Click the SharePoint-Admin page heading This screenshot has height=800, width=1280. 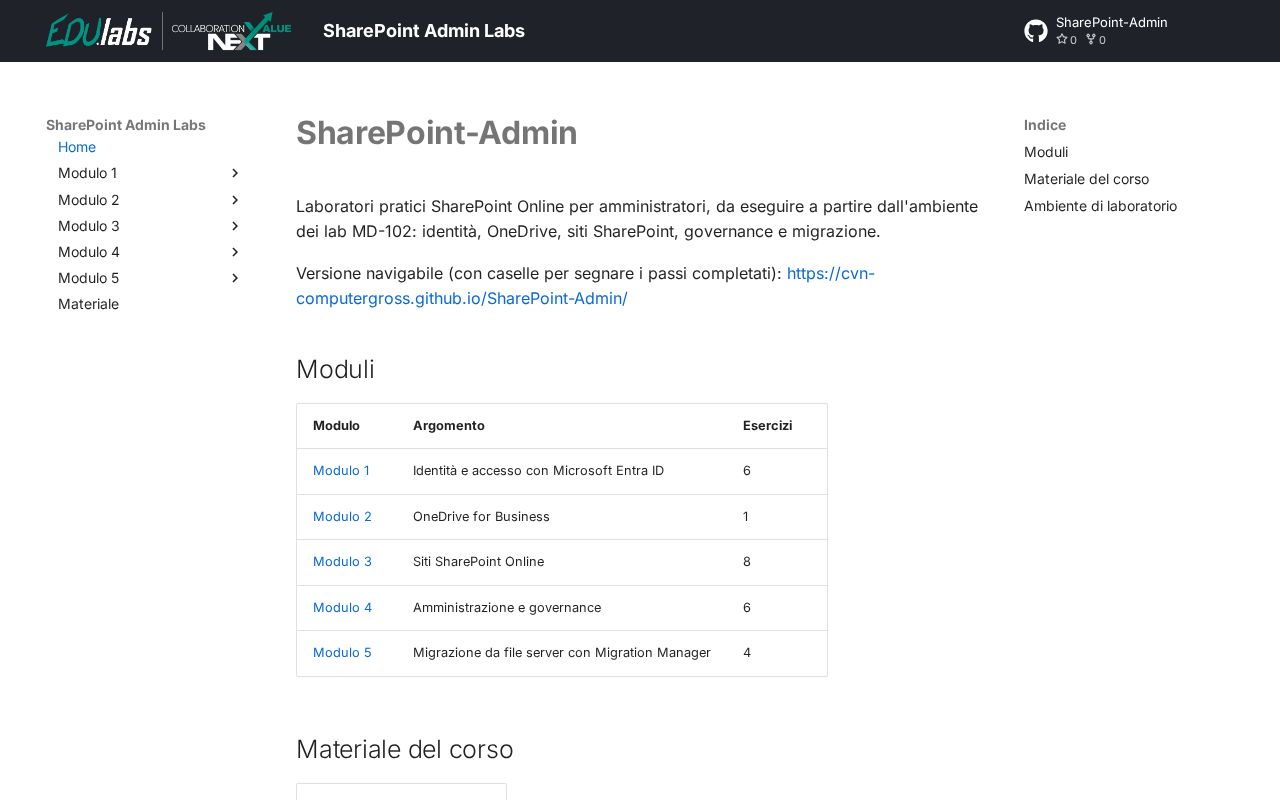tap(437, 133)
